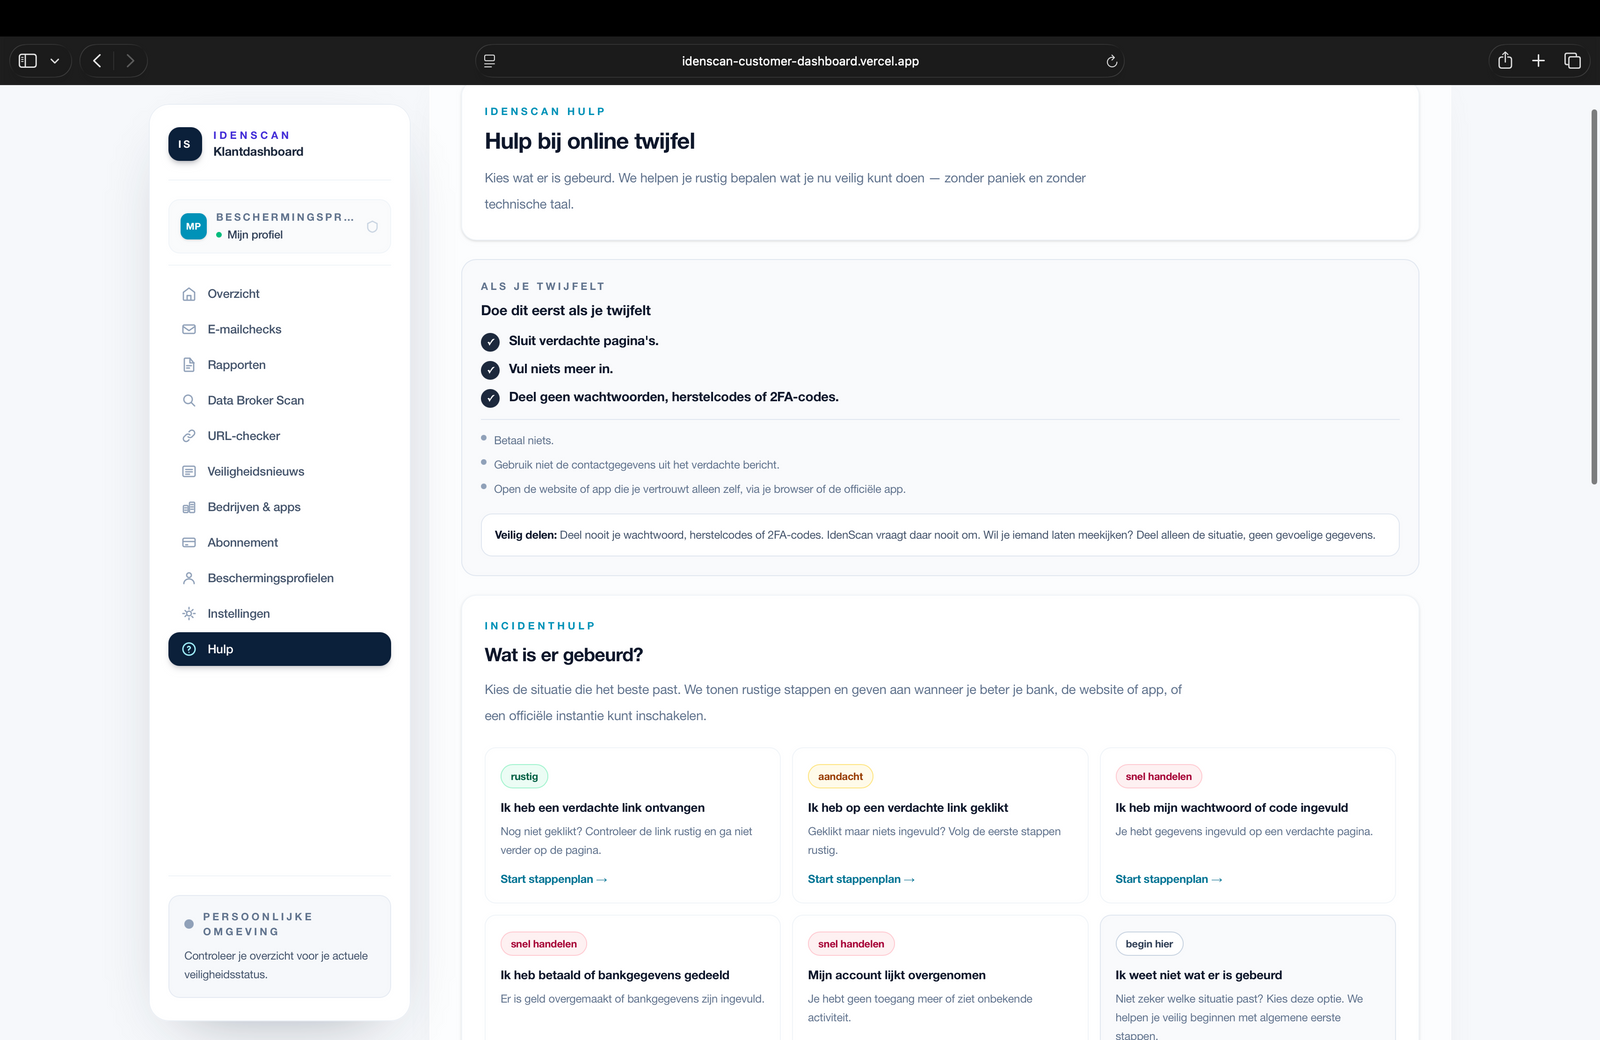The width and height of the screenshot is (1600, 1040).
Task: Open Instellingen in the sidebar
Action: [280, 613]
